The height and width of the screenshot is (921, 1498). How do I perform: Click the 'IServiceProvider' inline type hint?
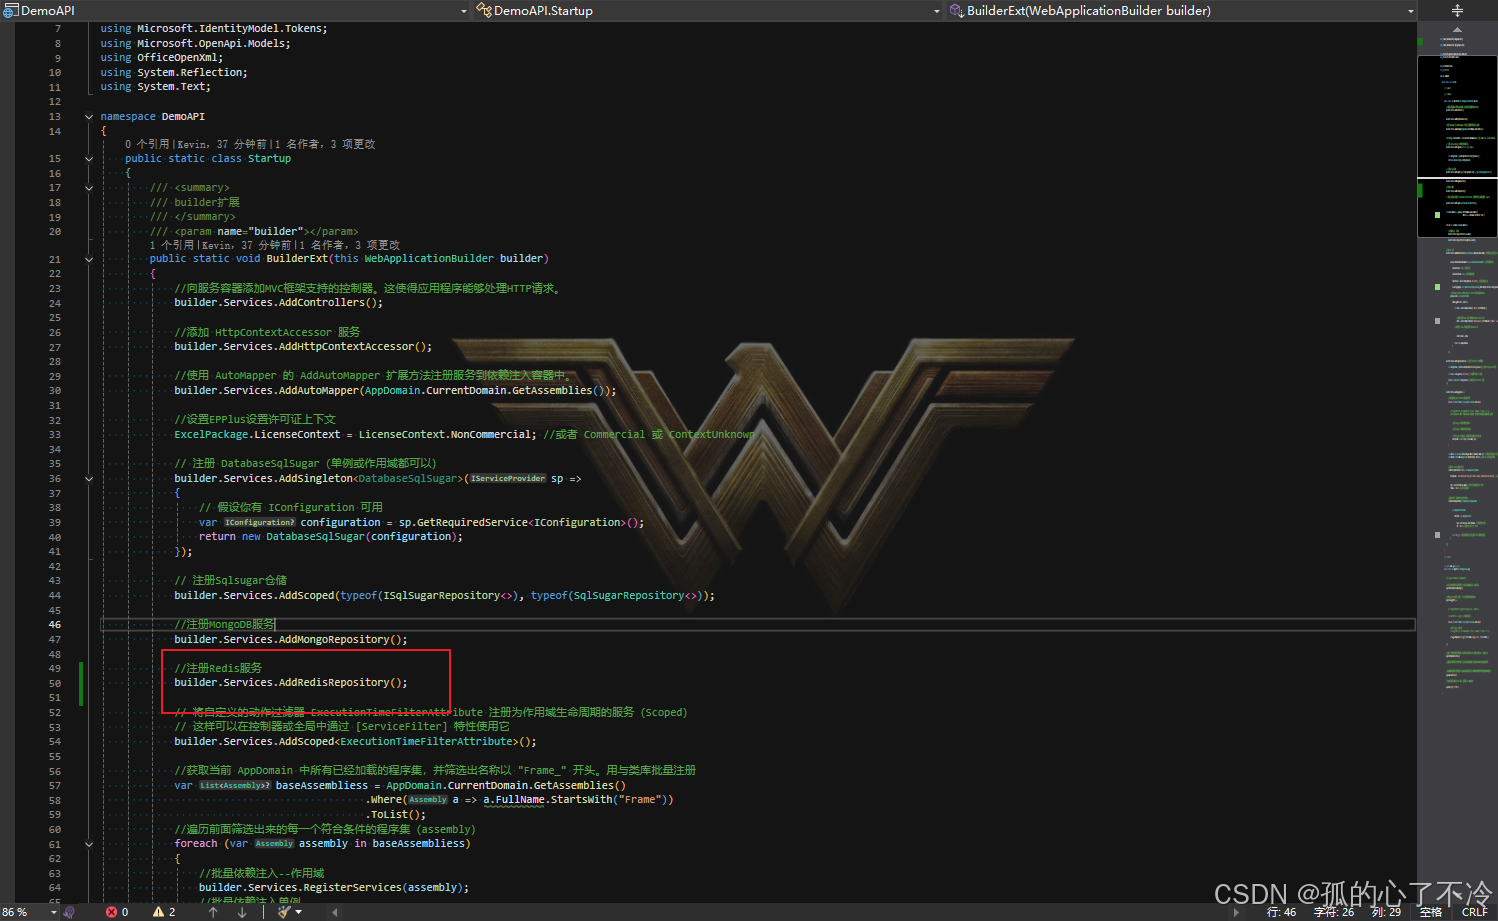pos(508,479)
